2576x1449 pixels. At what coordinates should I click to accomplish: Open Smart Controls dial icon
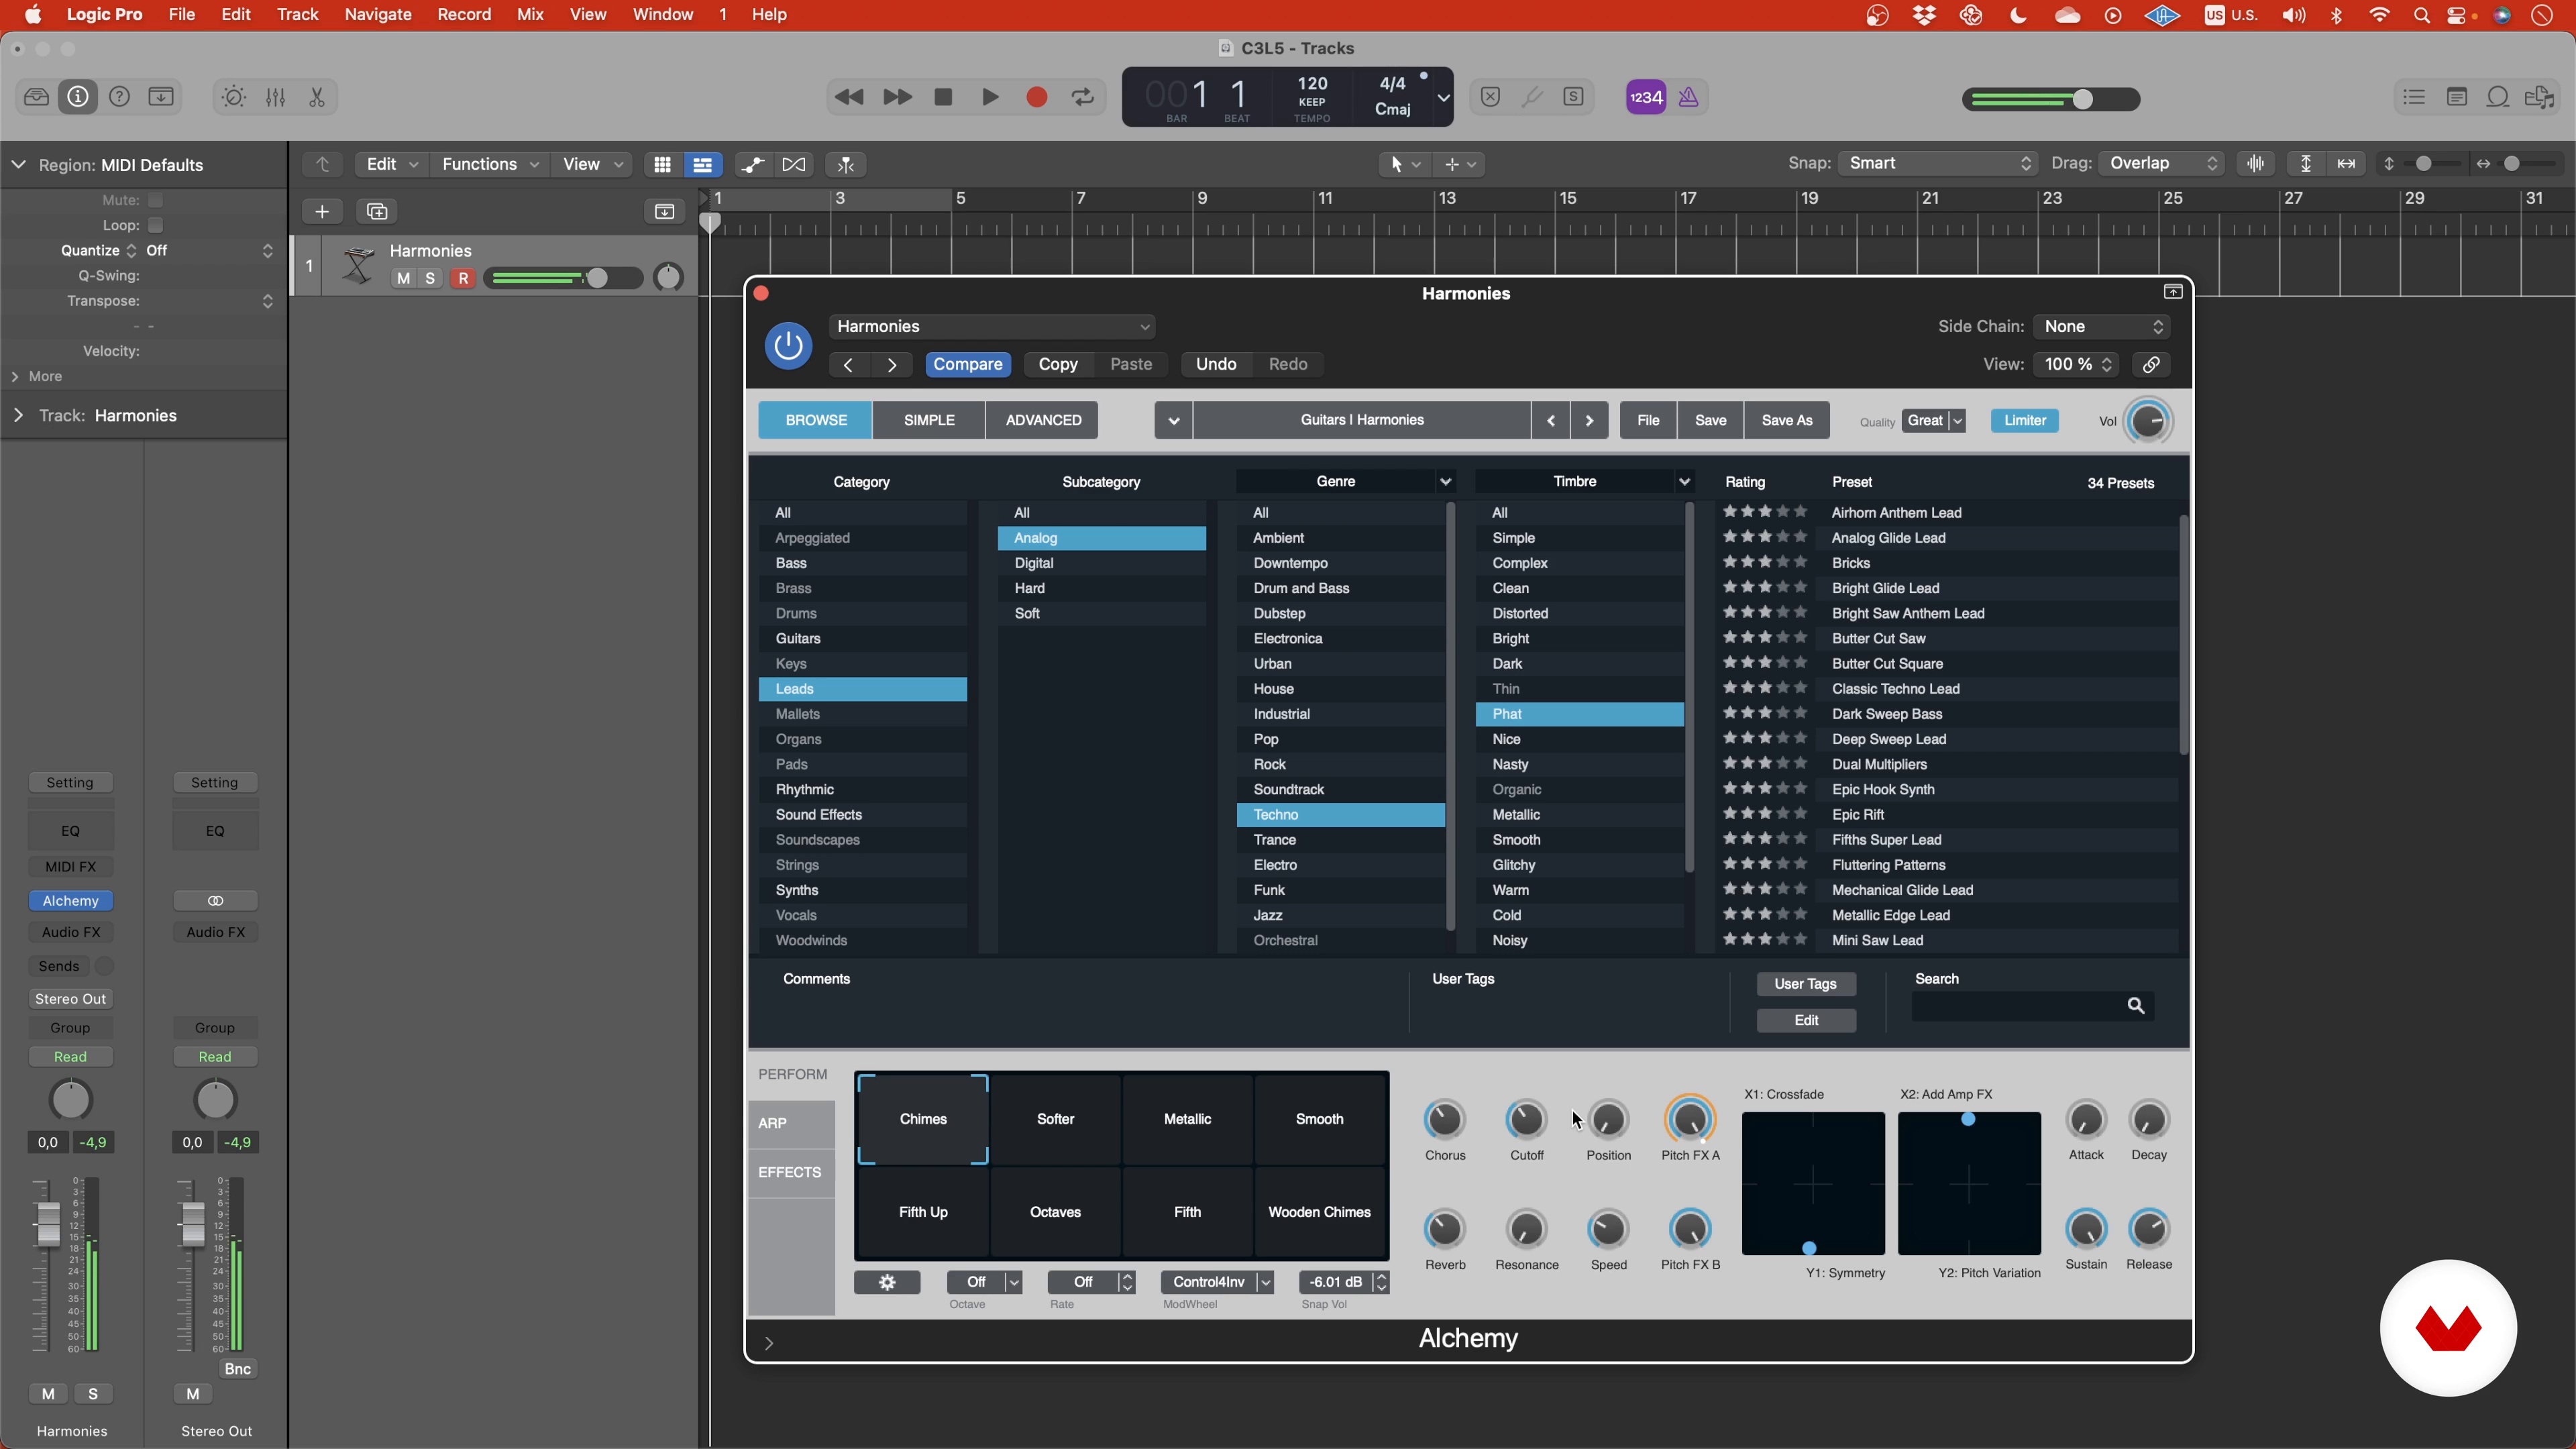point(233,97)
